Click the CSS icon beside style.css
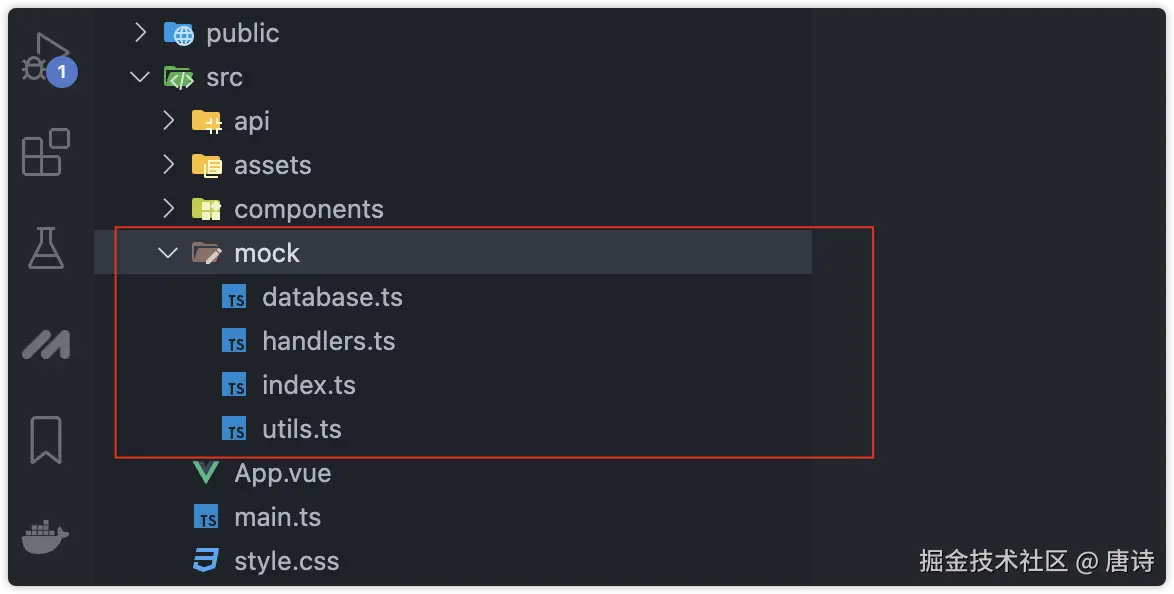Viewport: 1174px width, 594px height. tap(206, 561)
